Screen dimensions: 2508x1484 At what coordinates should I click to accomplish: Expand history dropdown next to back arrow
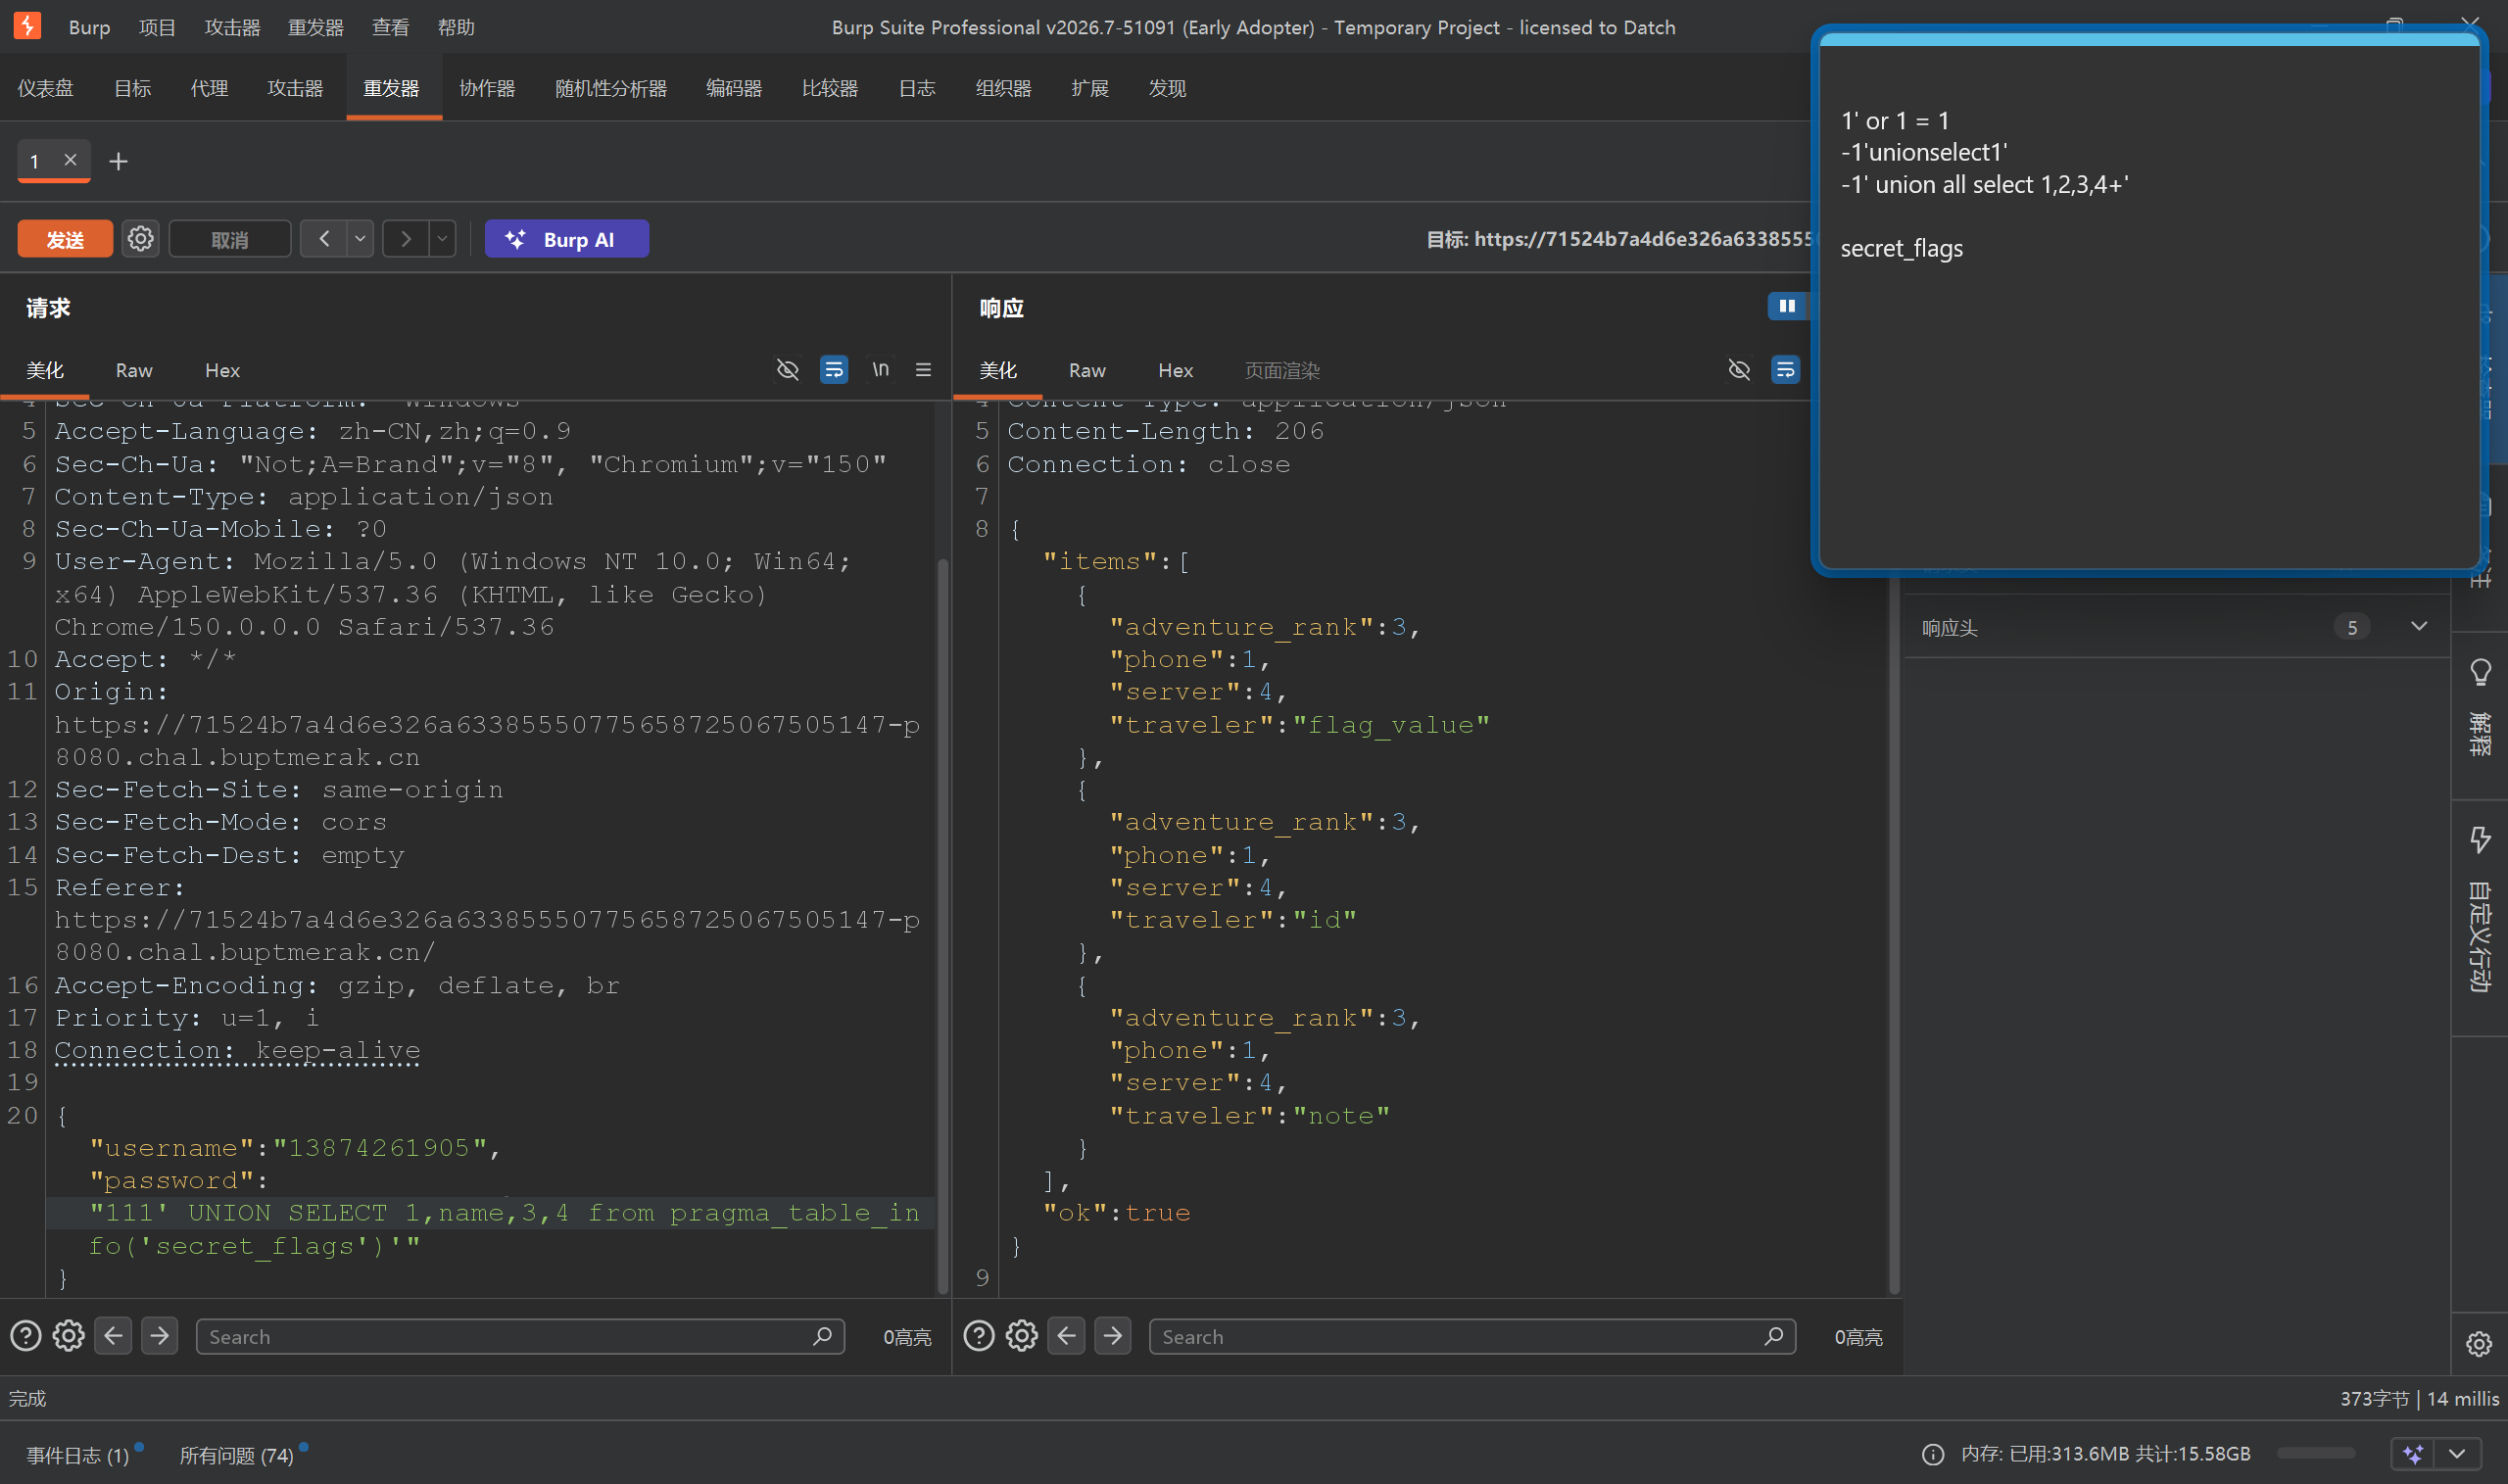tap(360, 239)
